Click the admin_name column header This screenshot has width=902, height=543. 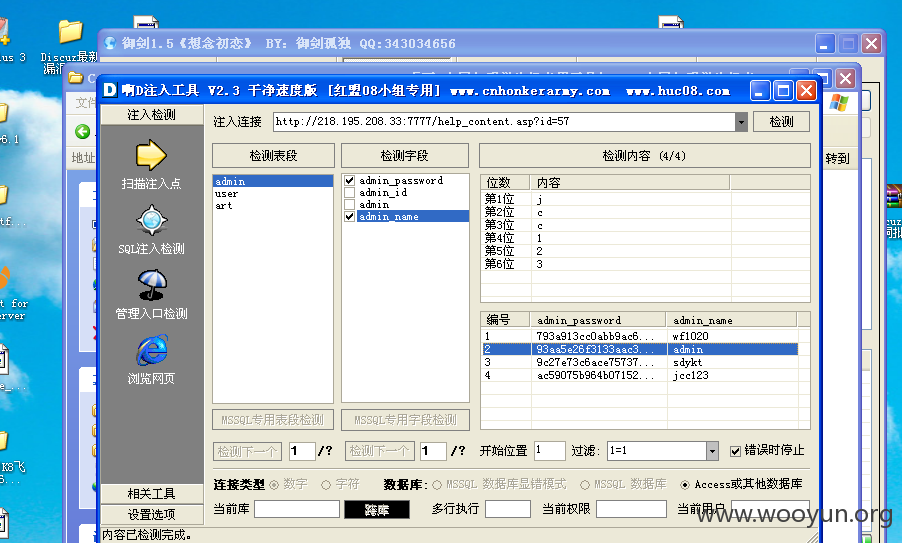pos(732,320)
